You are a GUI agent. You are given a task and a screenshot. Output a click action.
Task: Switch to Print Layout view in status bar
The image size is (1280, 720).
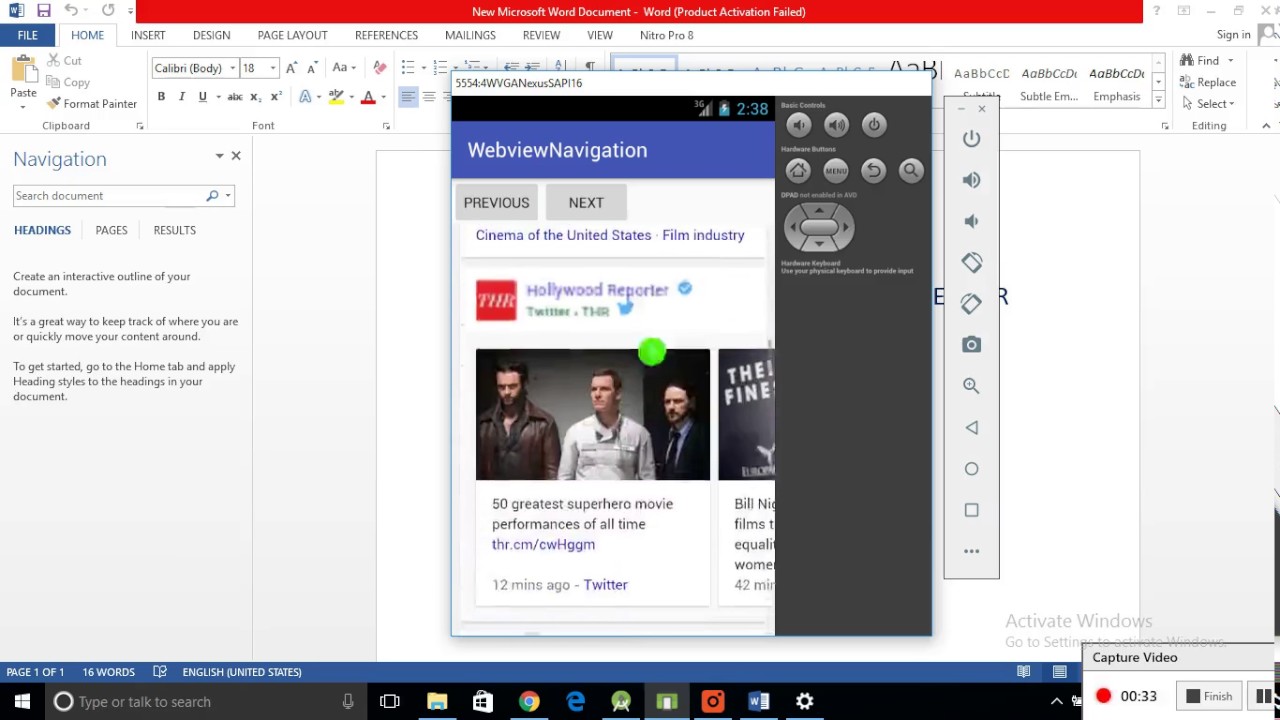click(x=1059, y=672)
